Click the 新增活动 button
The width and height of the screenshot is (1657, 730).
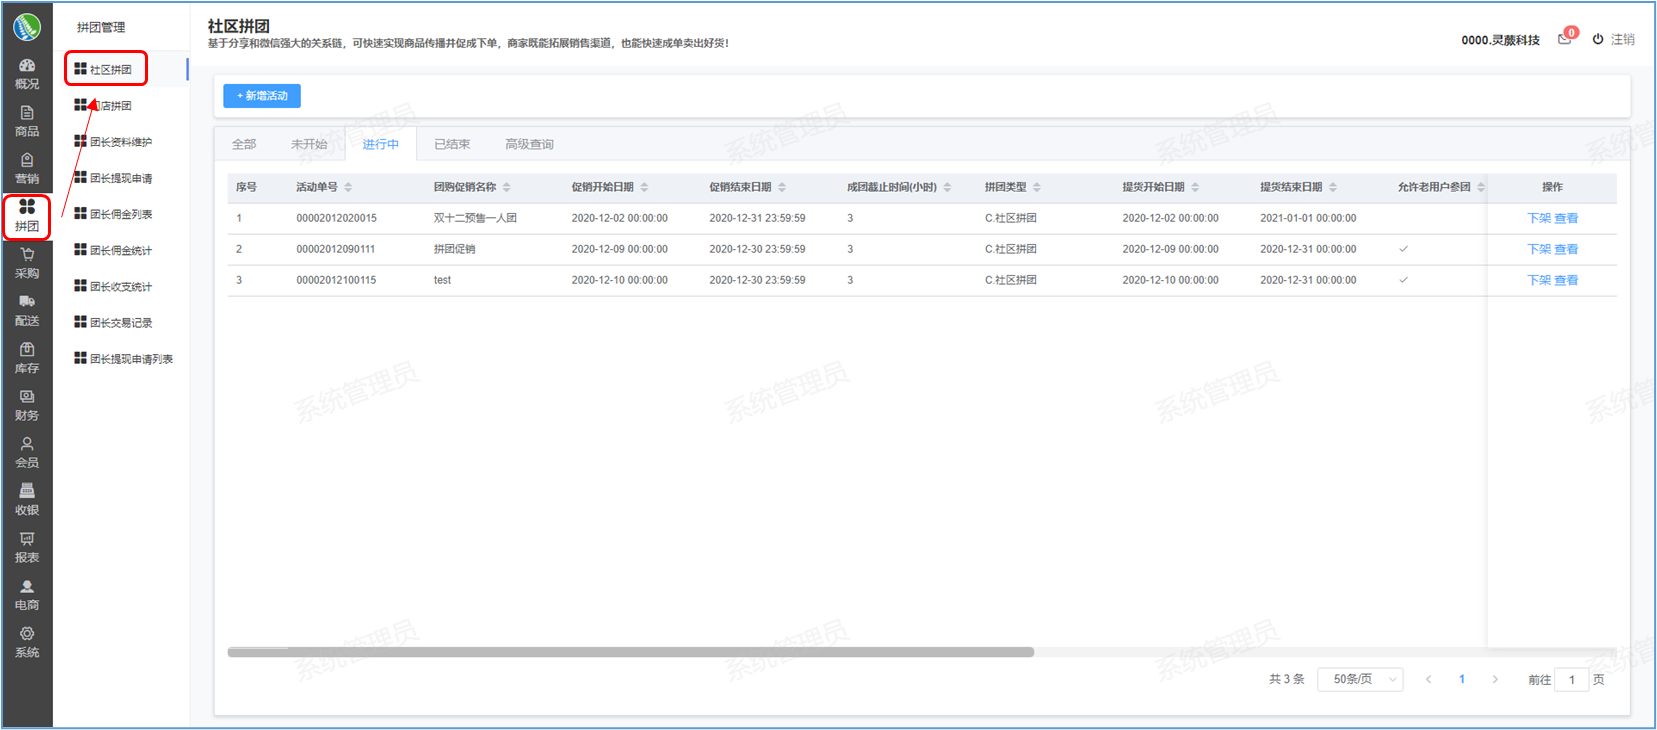pyautogui.click(x=262, y=96)
